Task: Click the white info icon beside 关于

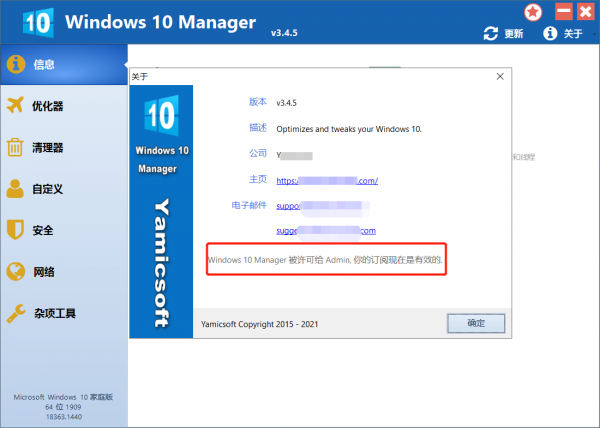Action: [550, 34]
